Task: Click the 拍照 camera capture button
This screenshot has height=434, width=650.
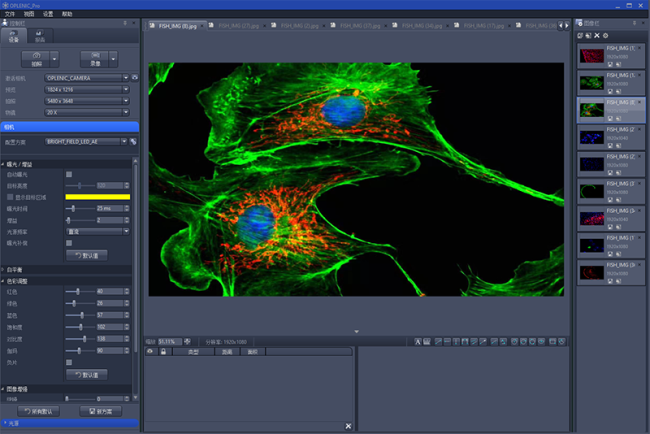Action: [x=36, y=59]
